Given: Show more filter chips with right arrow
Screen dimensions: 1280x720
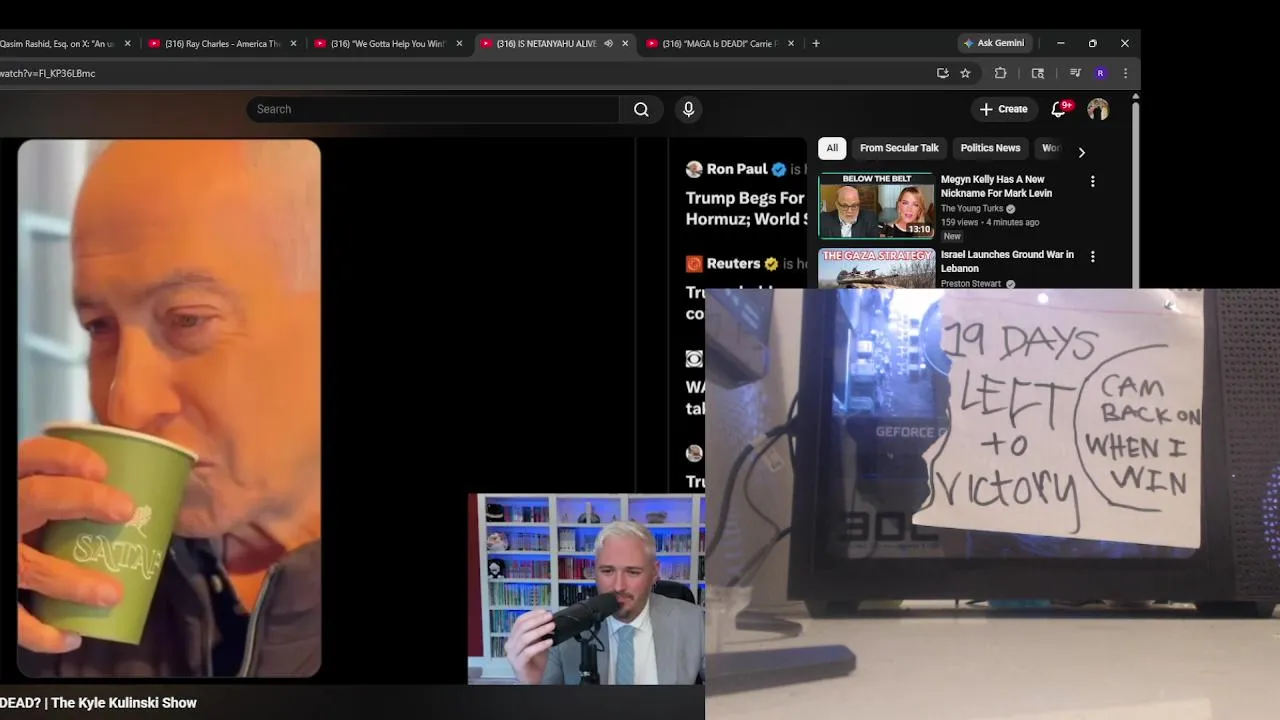Looking at the screenshot, I should click(1081, 152).
